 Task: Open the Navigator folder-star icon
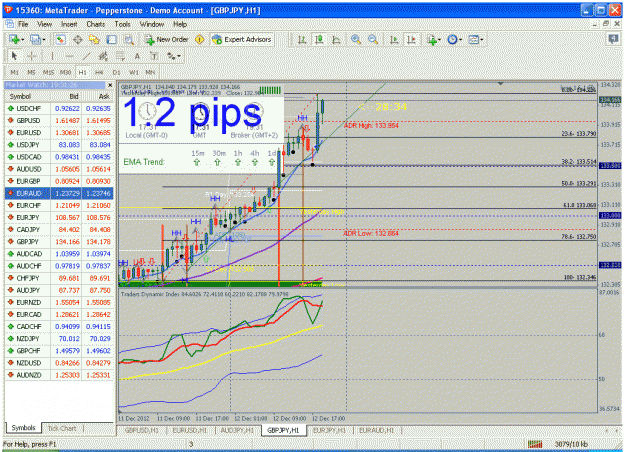click(x=94, y=39)
